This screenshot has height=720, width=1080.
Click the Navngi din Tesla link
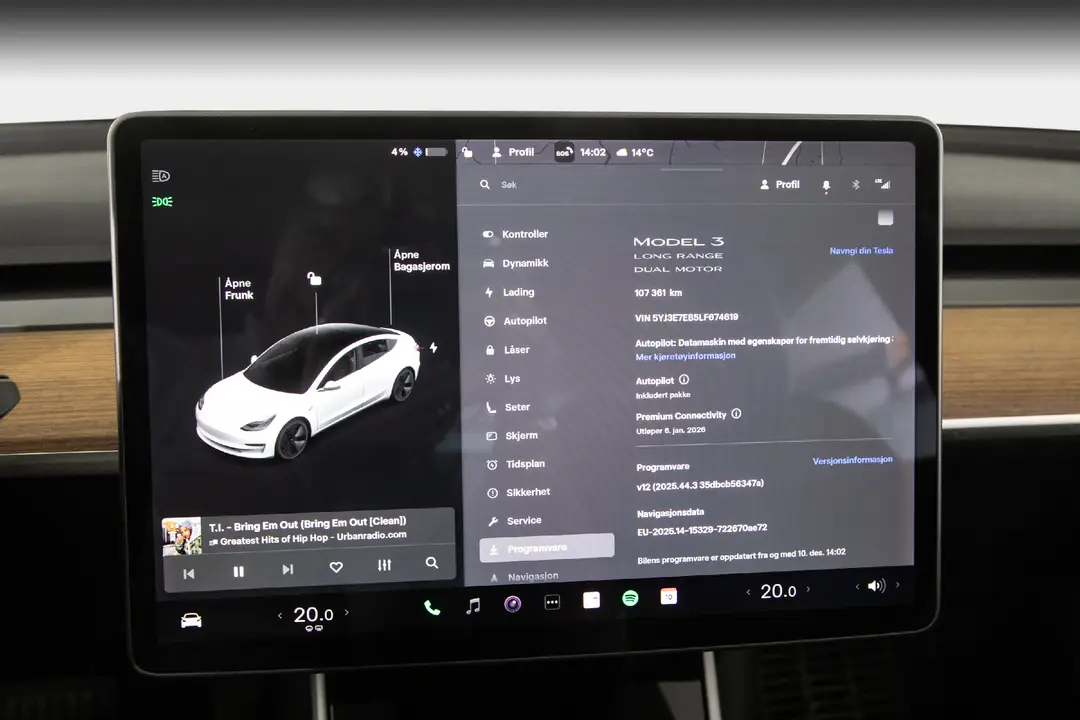pos(861,251)
